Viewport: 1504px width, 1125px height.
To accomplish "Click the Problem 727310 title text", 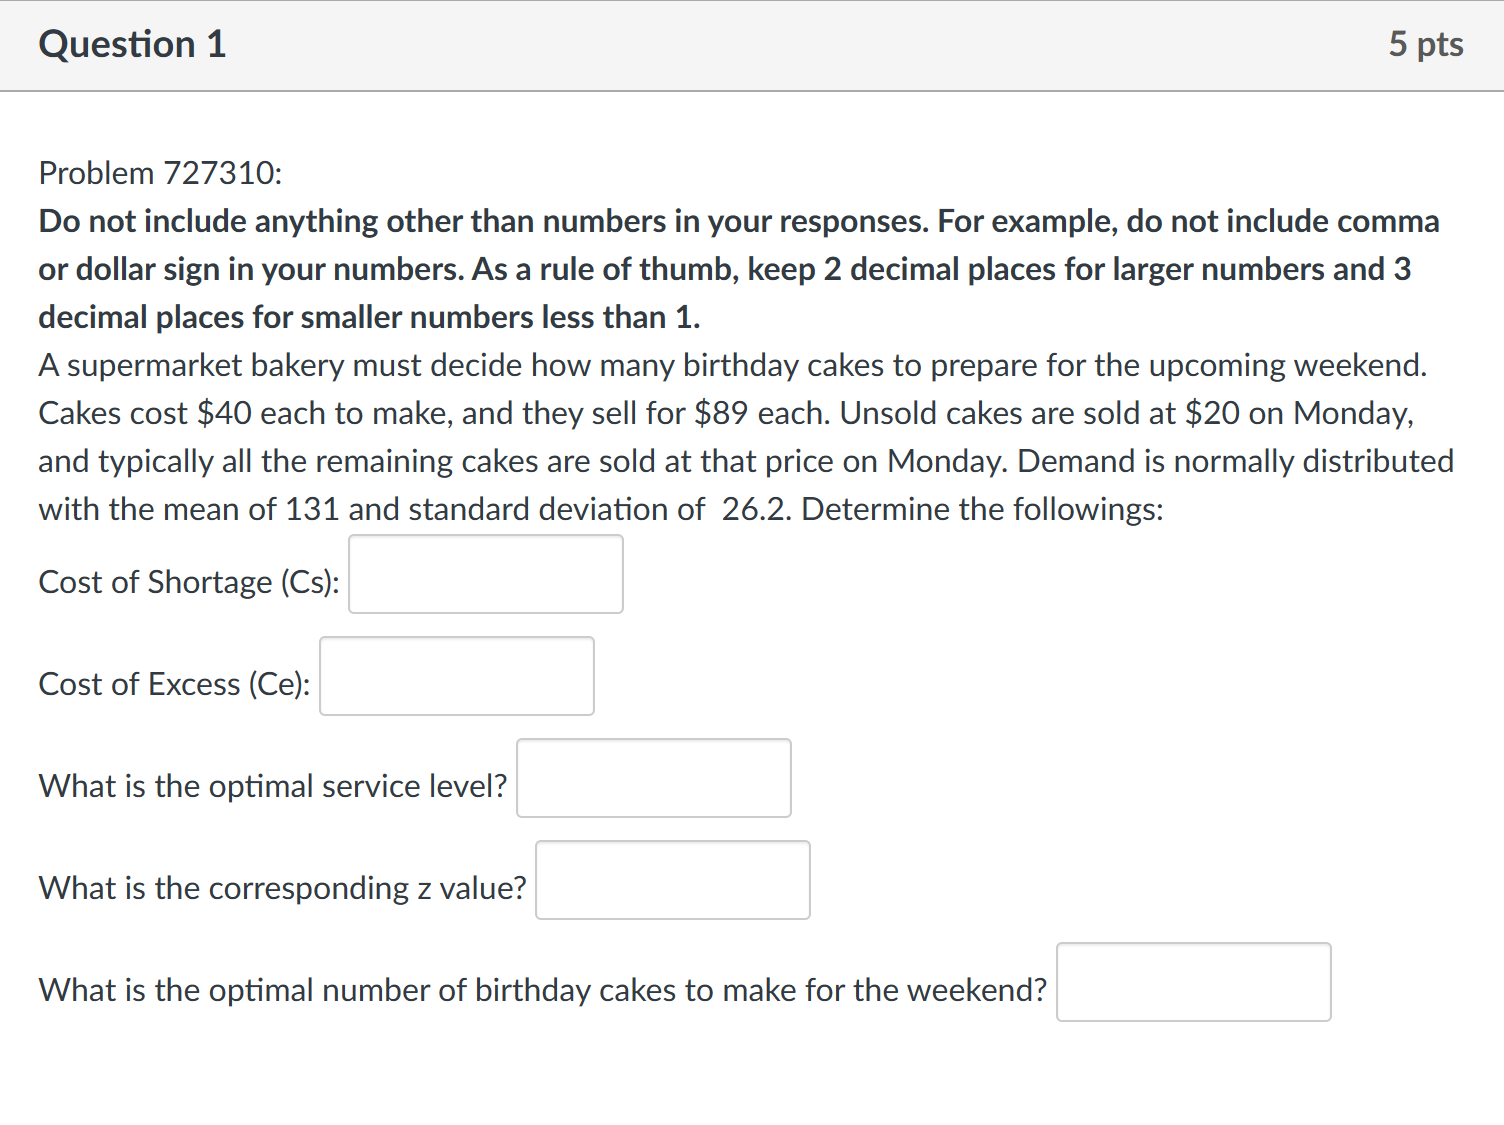I will (x=159, y=172).
